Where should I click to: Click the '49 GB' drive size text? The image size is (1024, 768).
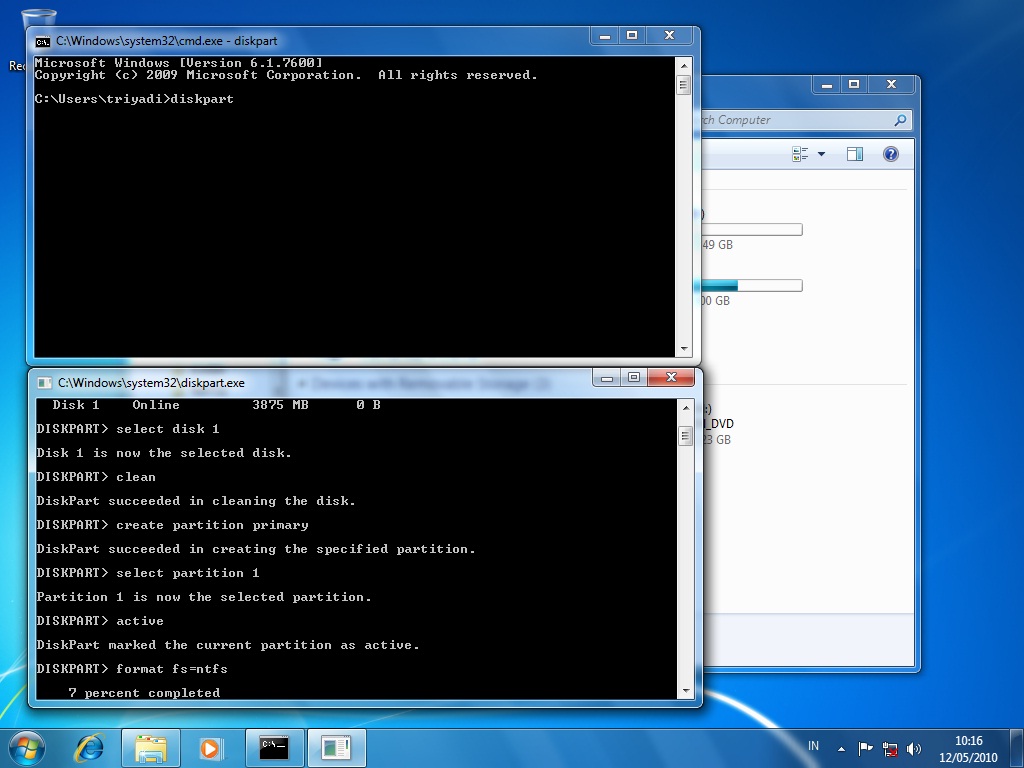tap(718, 245)
